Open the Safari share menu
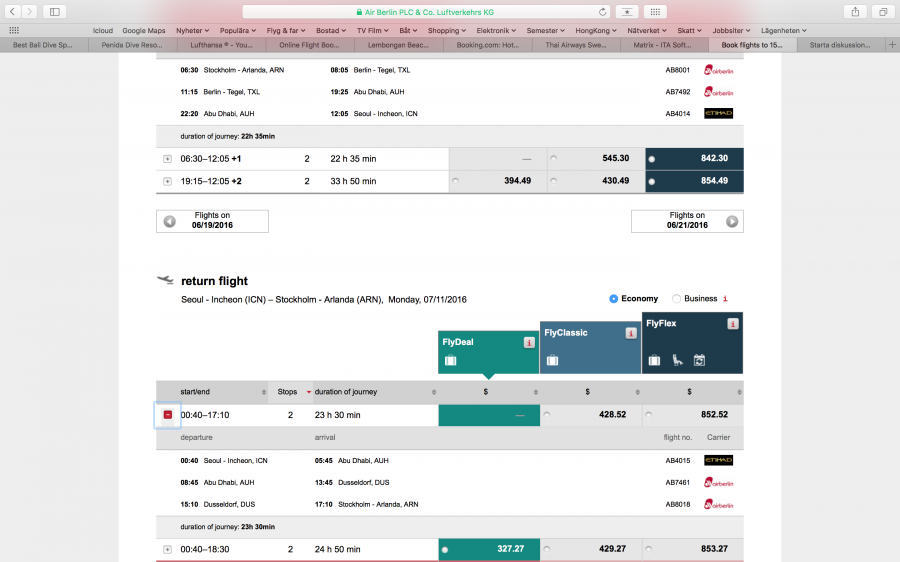 856,11
